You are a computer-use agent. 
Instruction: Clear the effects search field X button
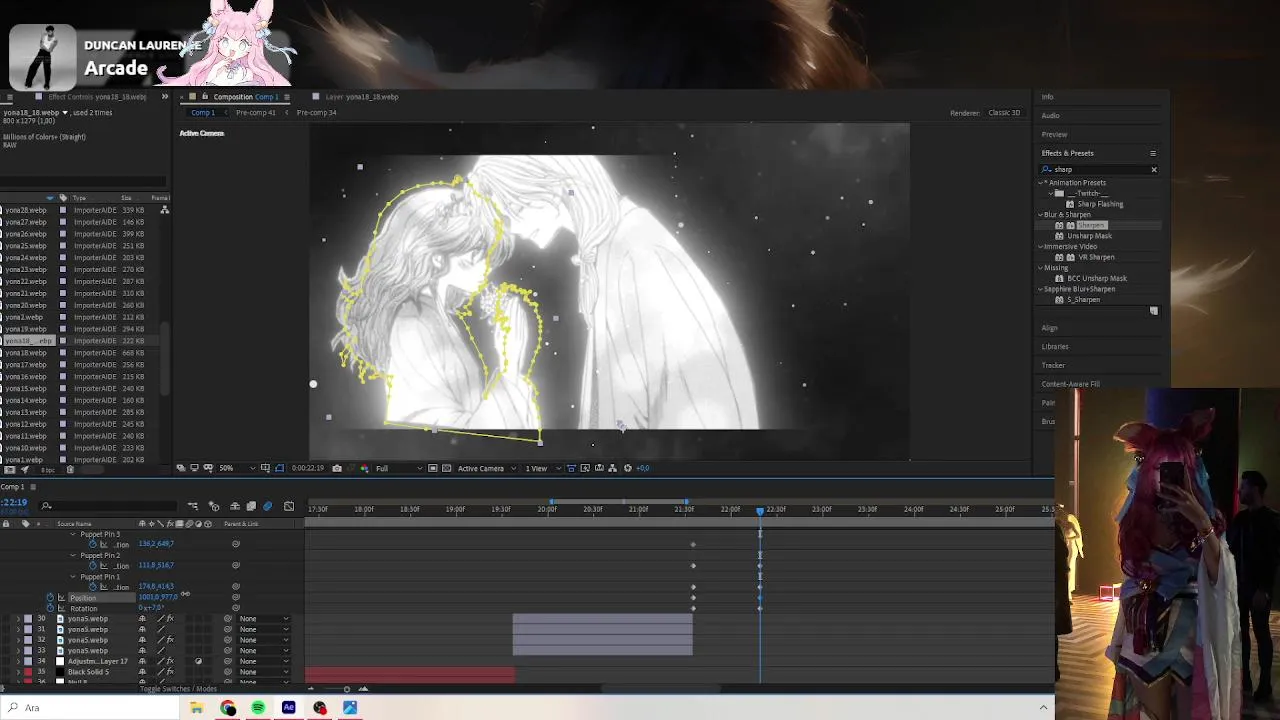(1154, 170)
